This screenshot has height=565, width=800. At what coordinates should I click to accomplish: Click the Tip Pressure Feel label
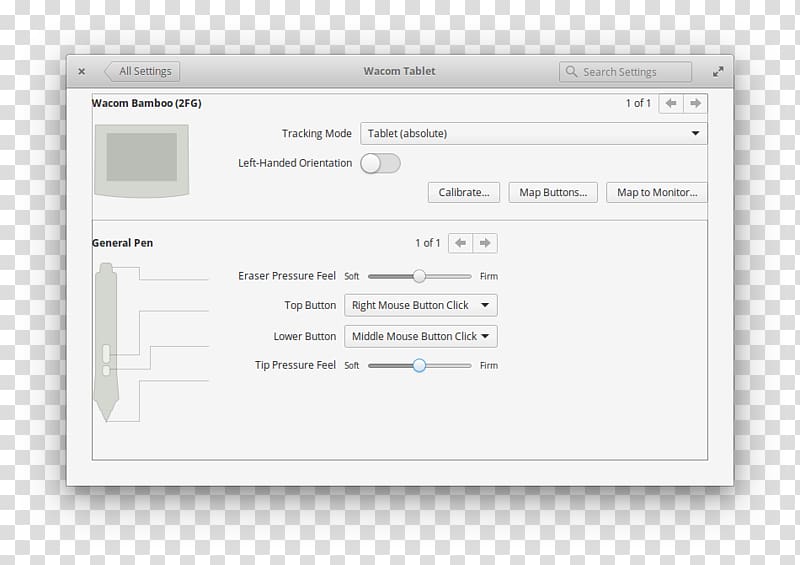[295, 365]
